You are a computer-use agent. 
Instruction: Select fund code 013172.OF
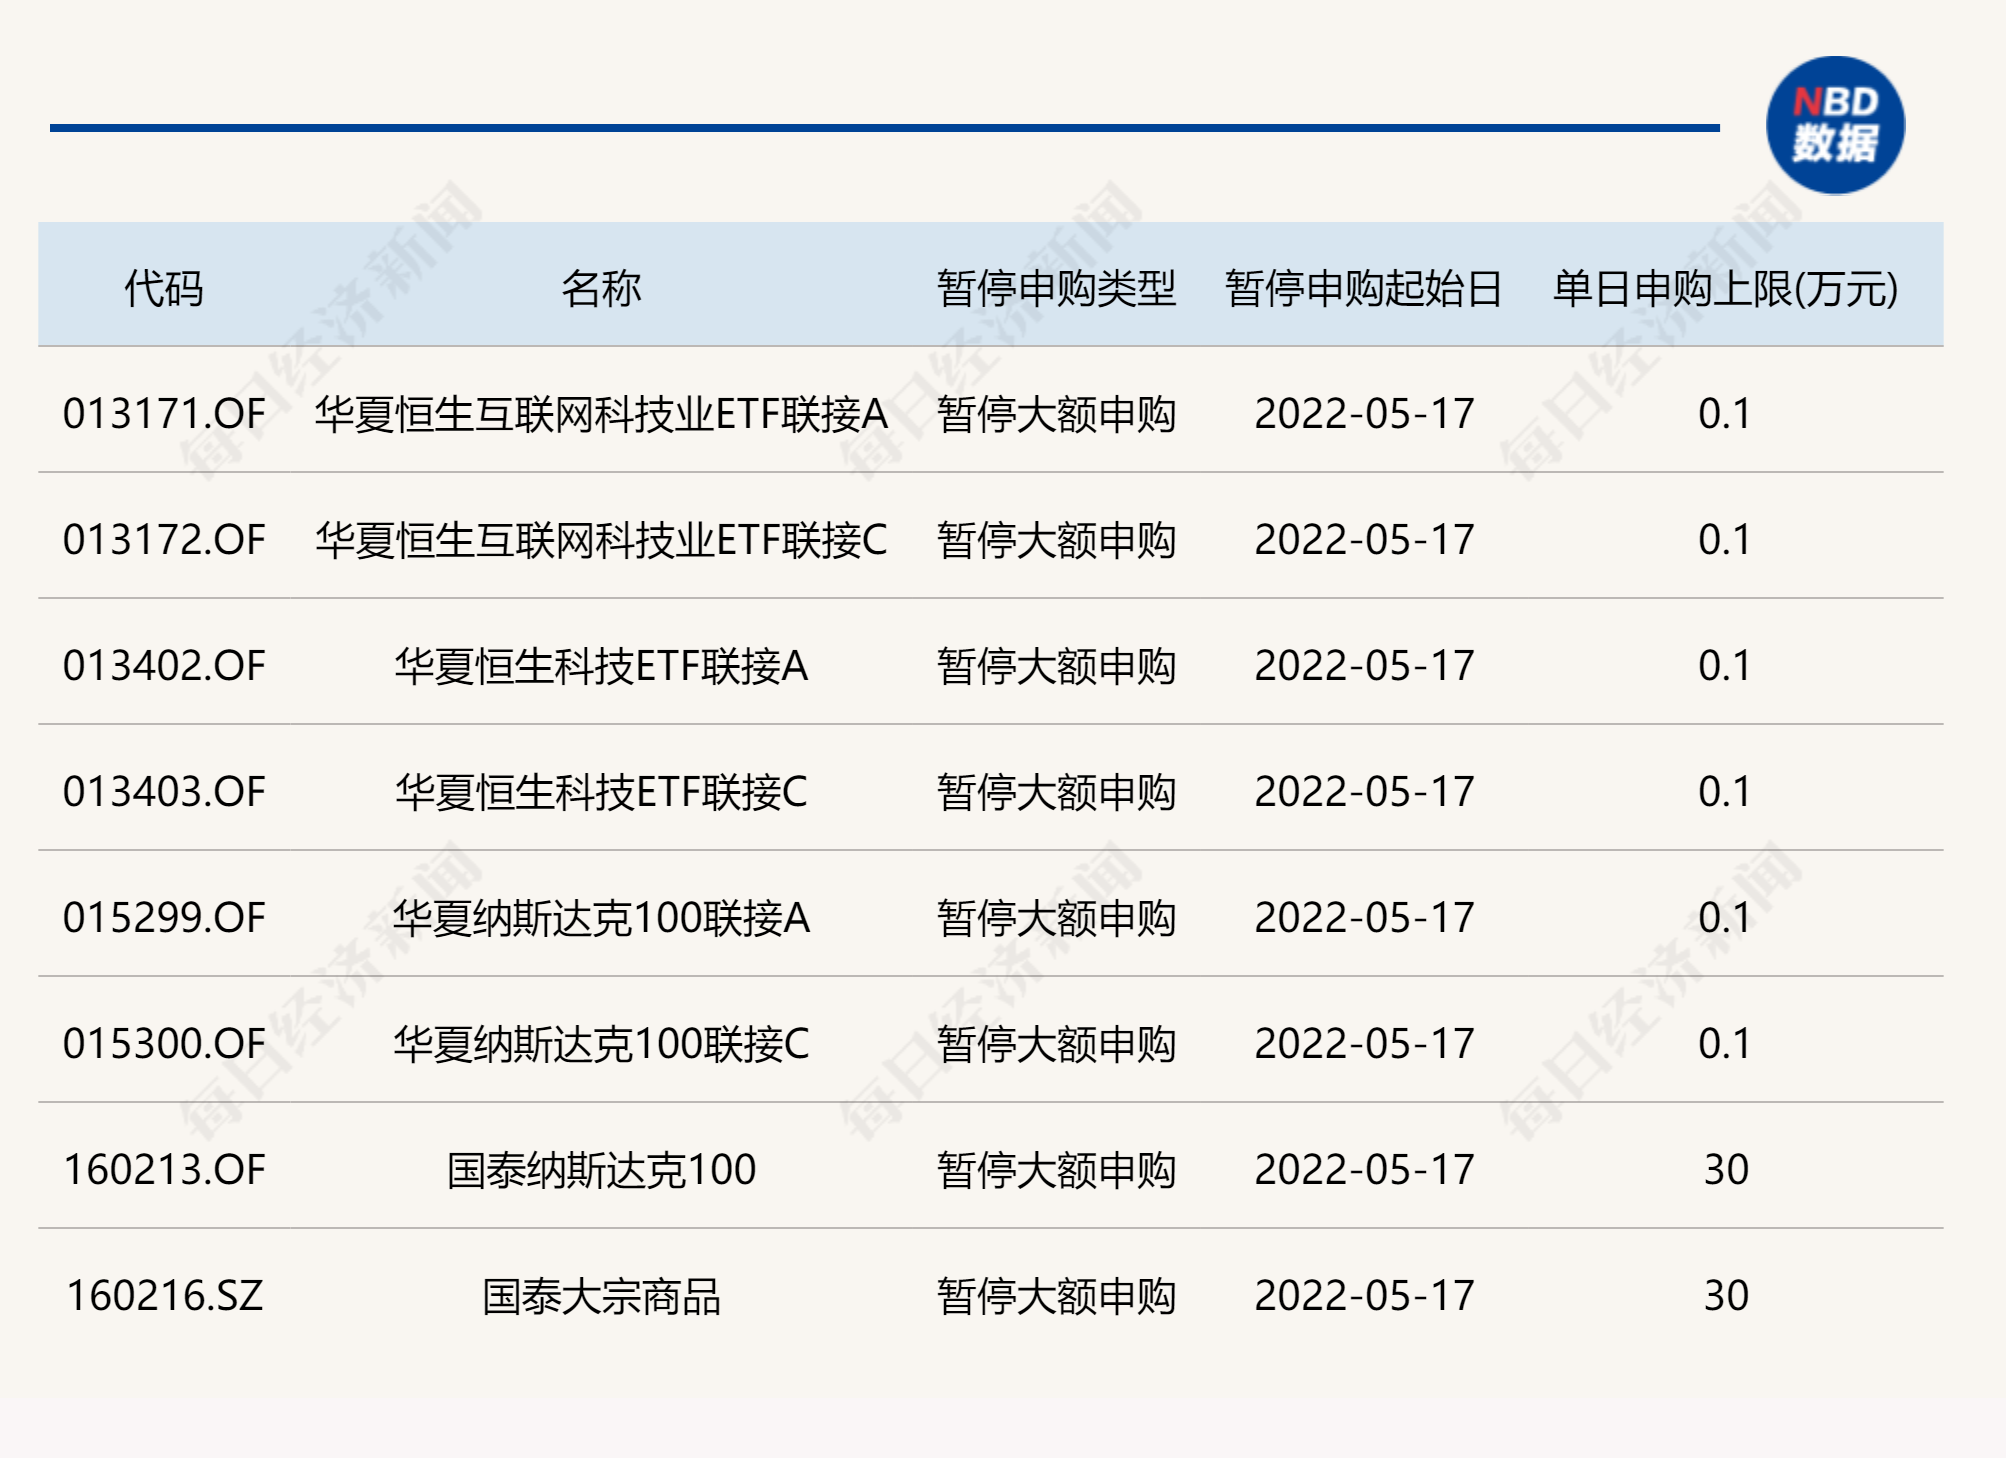164,540
